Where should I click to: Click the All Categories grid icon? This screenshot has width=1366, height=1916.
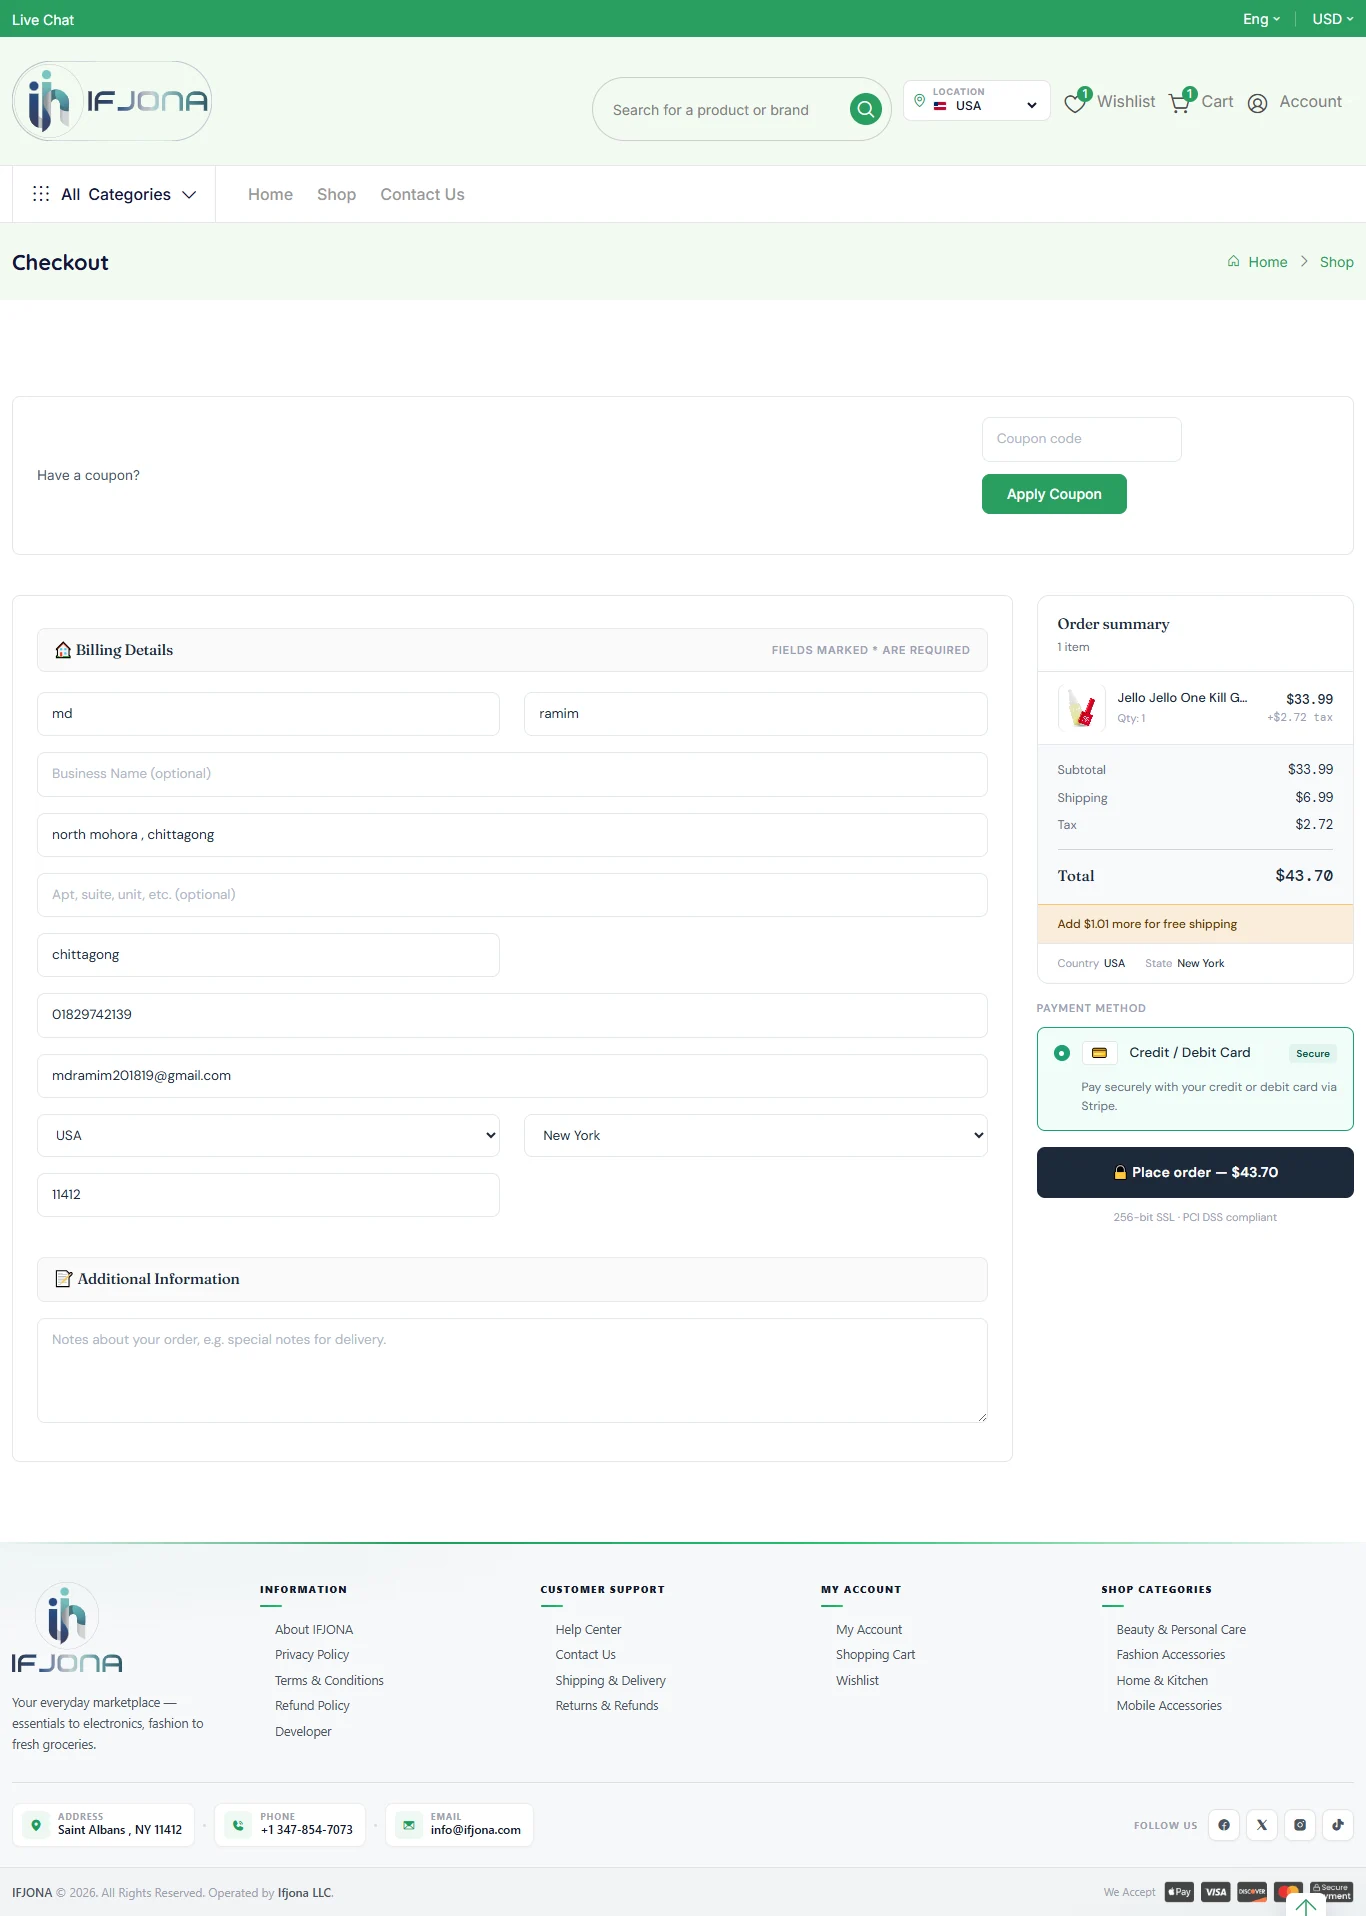41,194
